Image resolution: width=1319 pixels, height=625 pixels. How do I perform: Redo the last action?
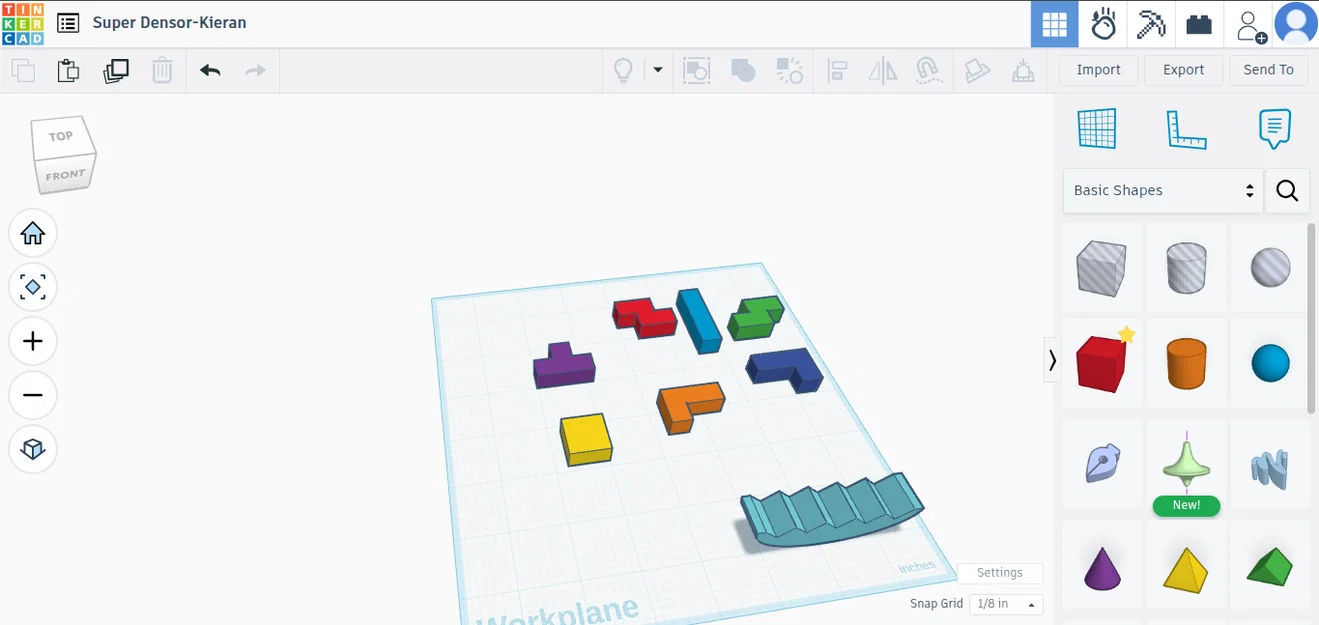pyautogui.click(x=256, y=70)
